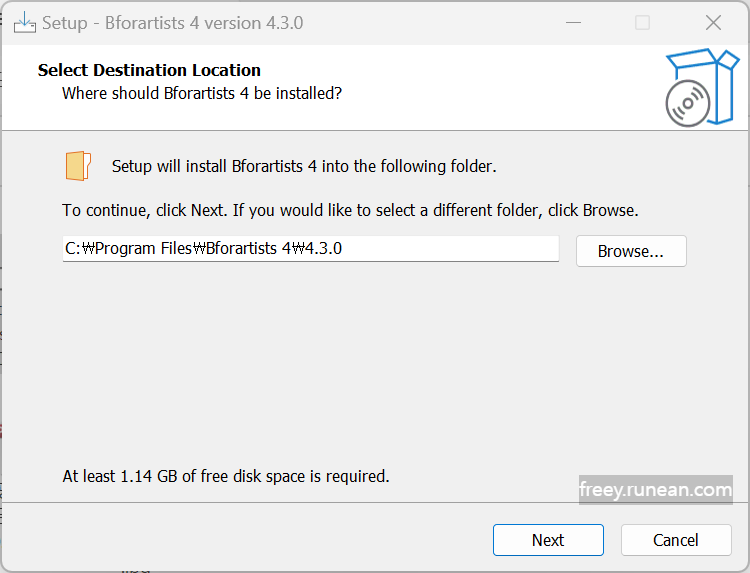Image resolution: width=750 pixels, height=573 pixels.
Task: Click the yellow folder icon
Action: pos(78,166)
